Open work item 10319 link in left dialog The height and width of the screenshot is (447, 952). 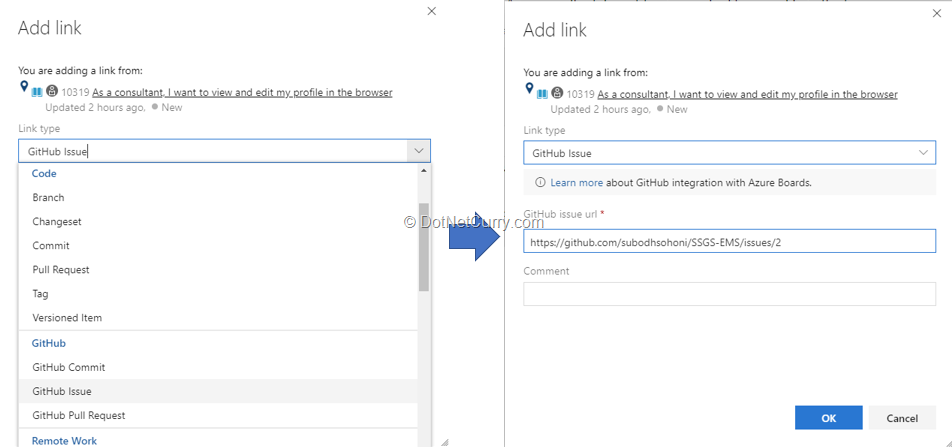(242, 92)
